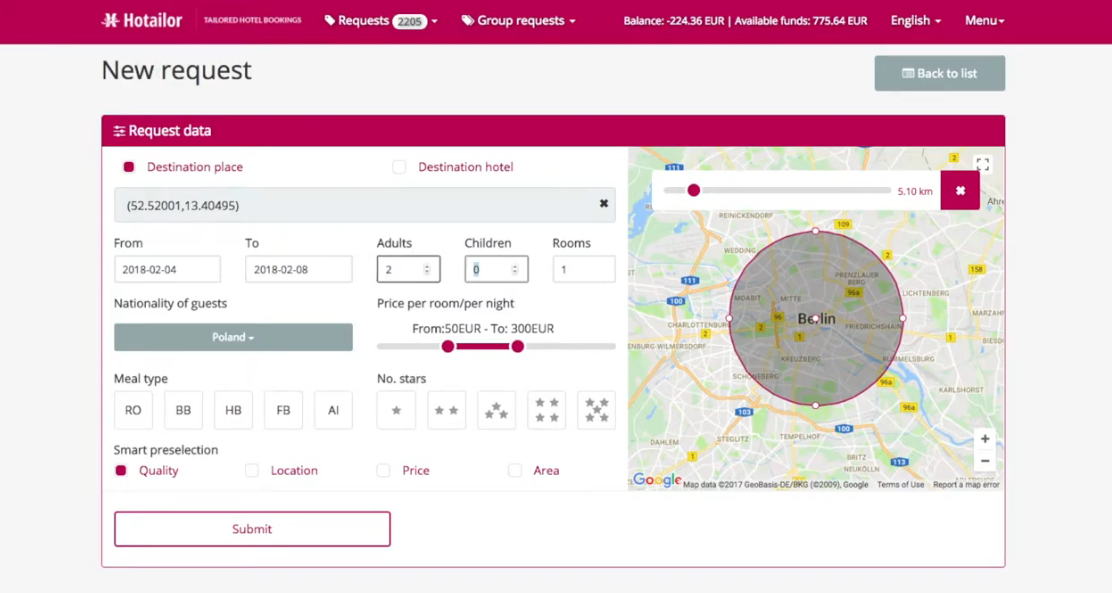
Task: Zoom out on the map
Action: (985, 461)
